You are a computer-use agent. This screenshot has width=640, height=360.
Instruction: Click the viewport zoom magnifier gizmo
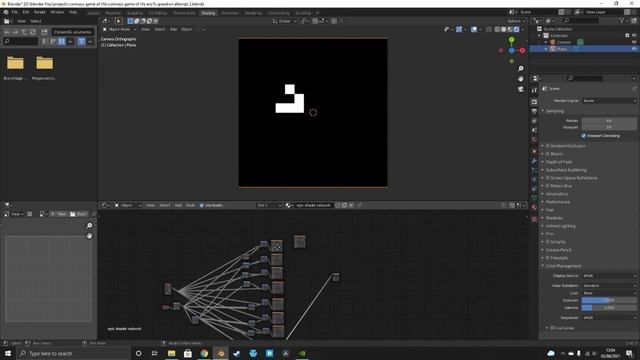(520, 69)
